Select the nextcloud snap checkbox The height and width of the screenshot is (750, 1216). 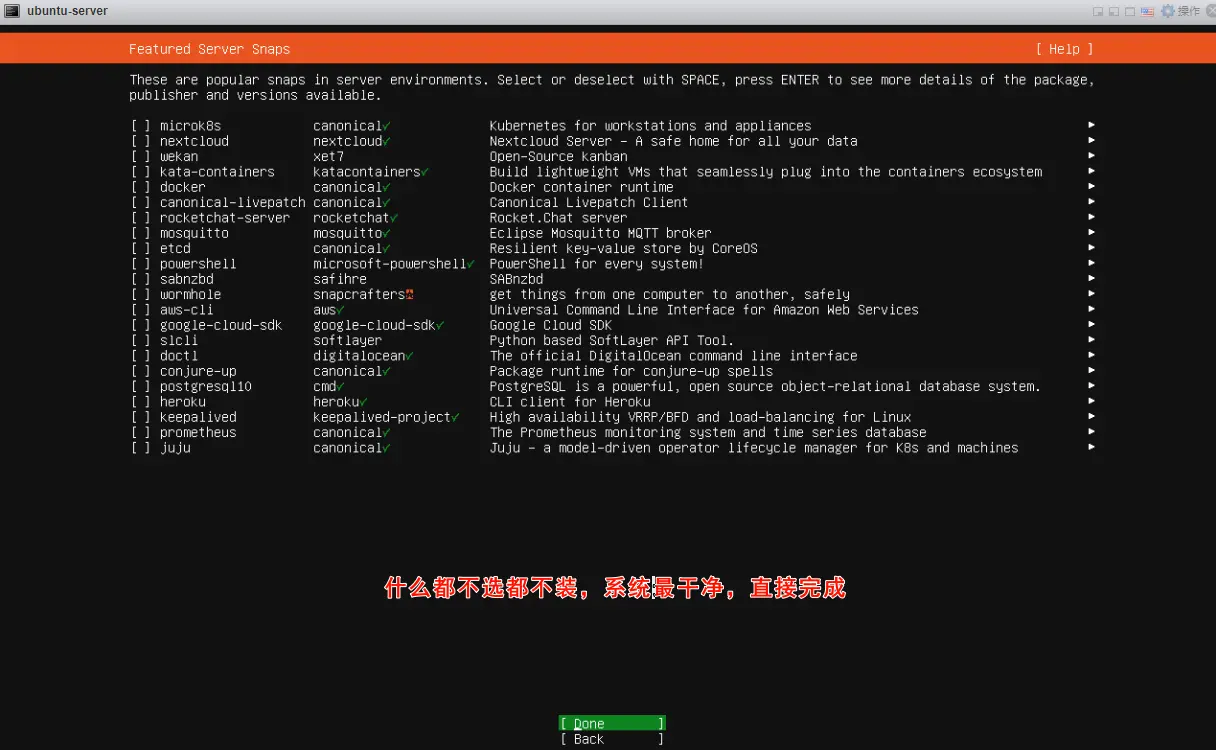(x=141, y=141)
